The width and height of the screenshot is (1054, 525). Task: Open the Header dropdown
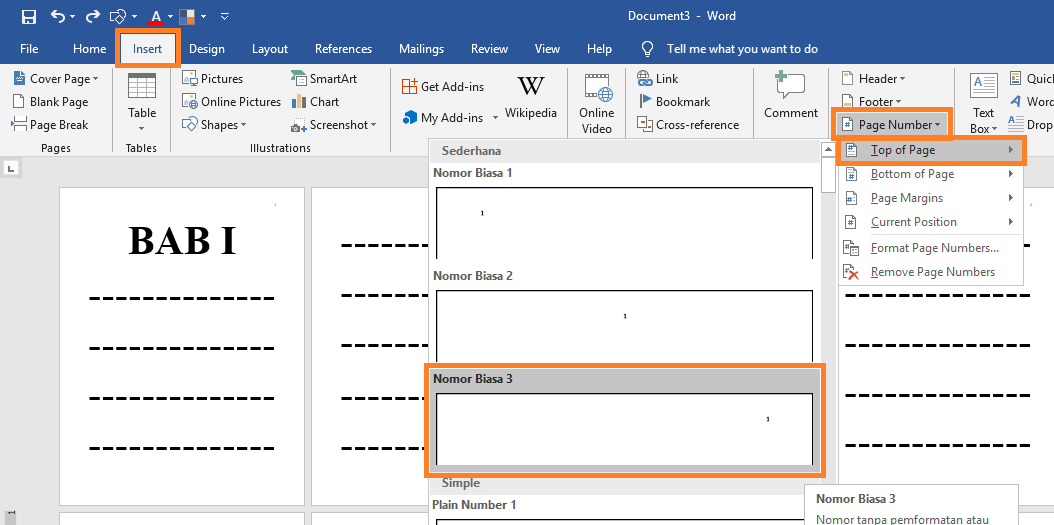pos(873,79)
